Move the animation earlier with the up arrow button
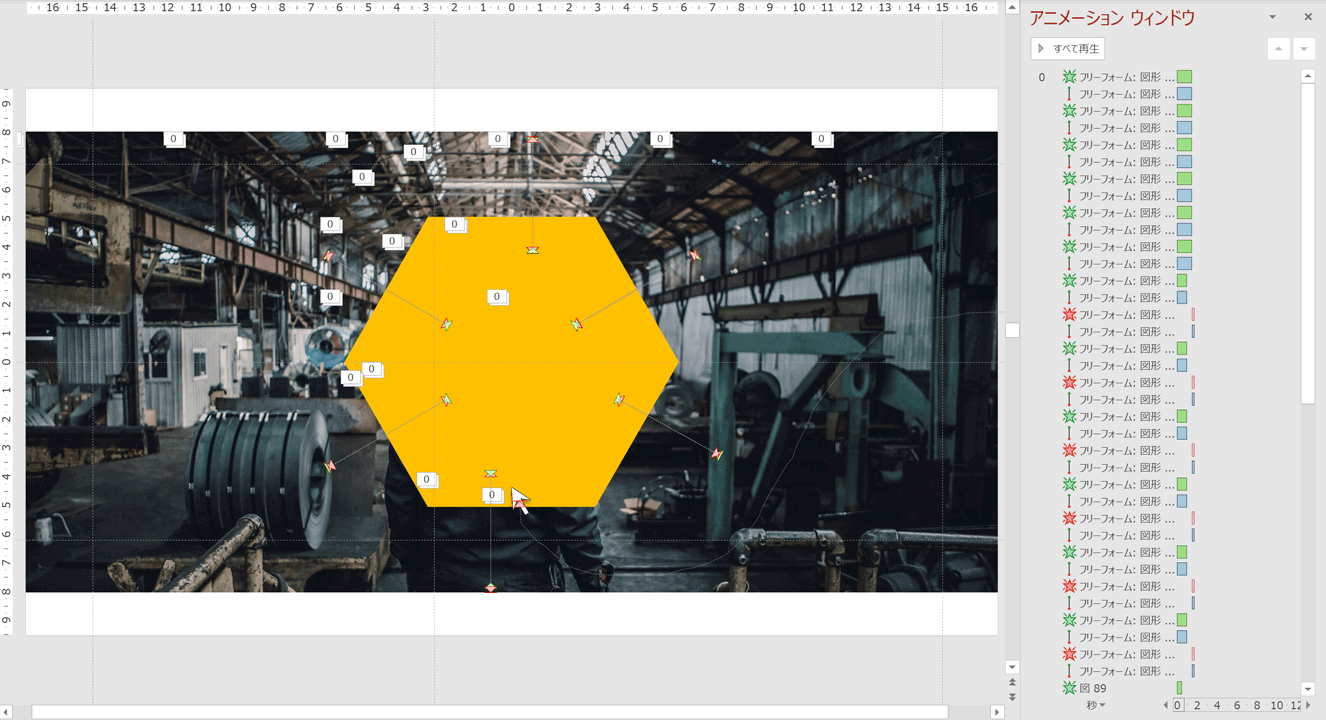The height and width of the screenshot is (720, 1326). [1278, 49]
